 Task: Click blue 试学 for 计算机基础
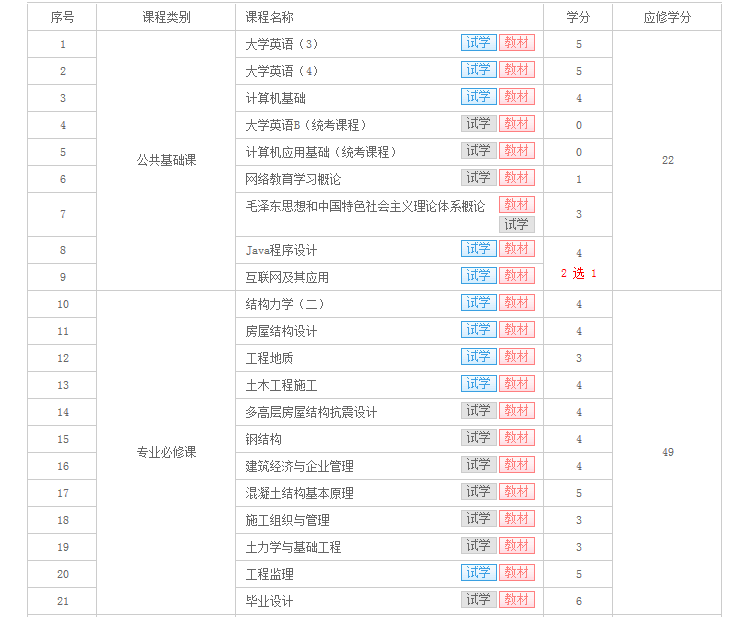[478, 97]
